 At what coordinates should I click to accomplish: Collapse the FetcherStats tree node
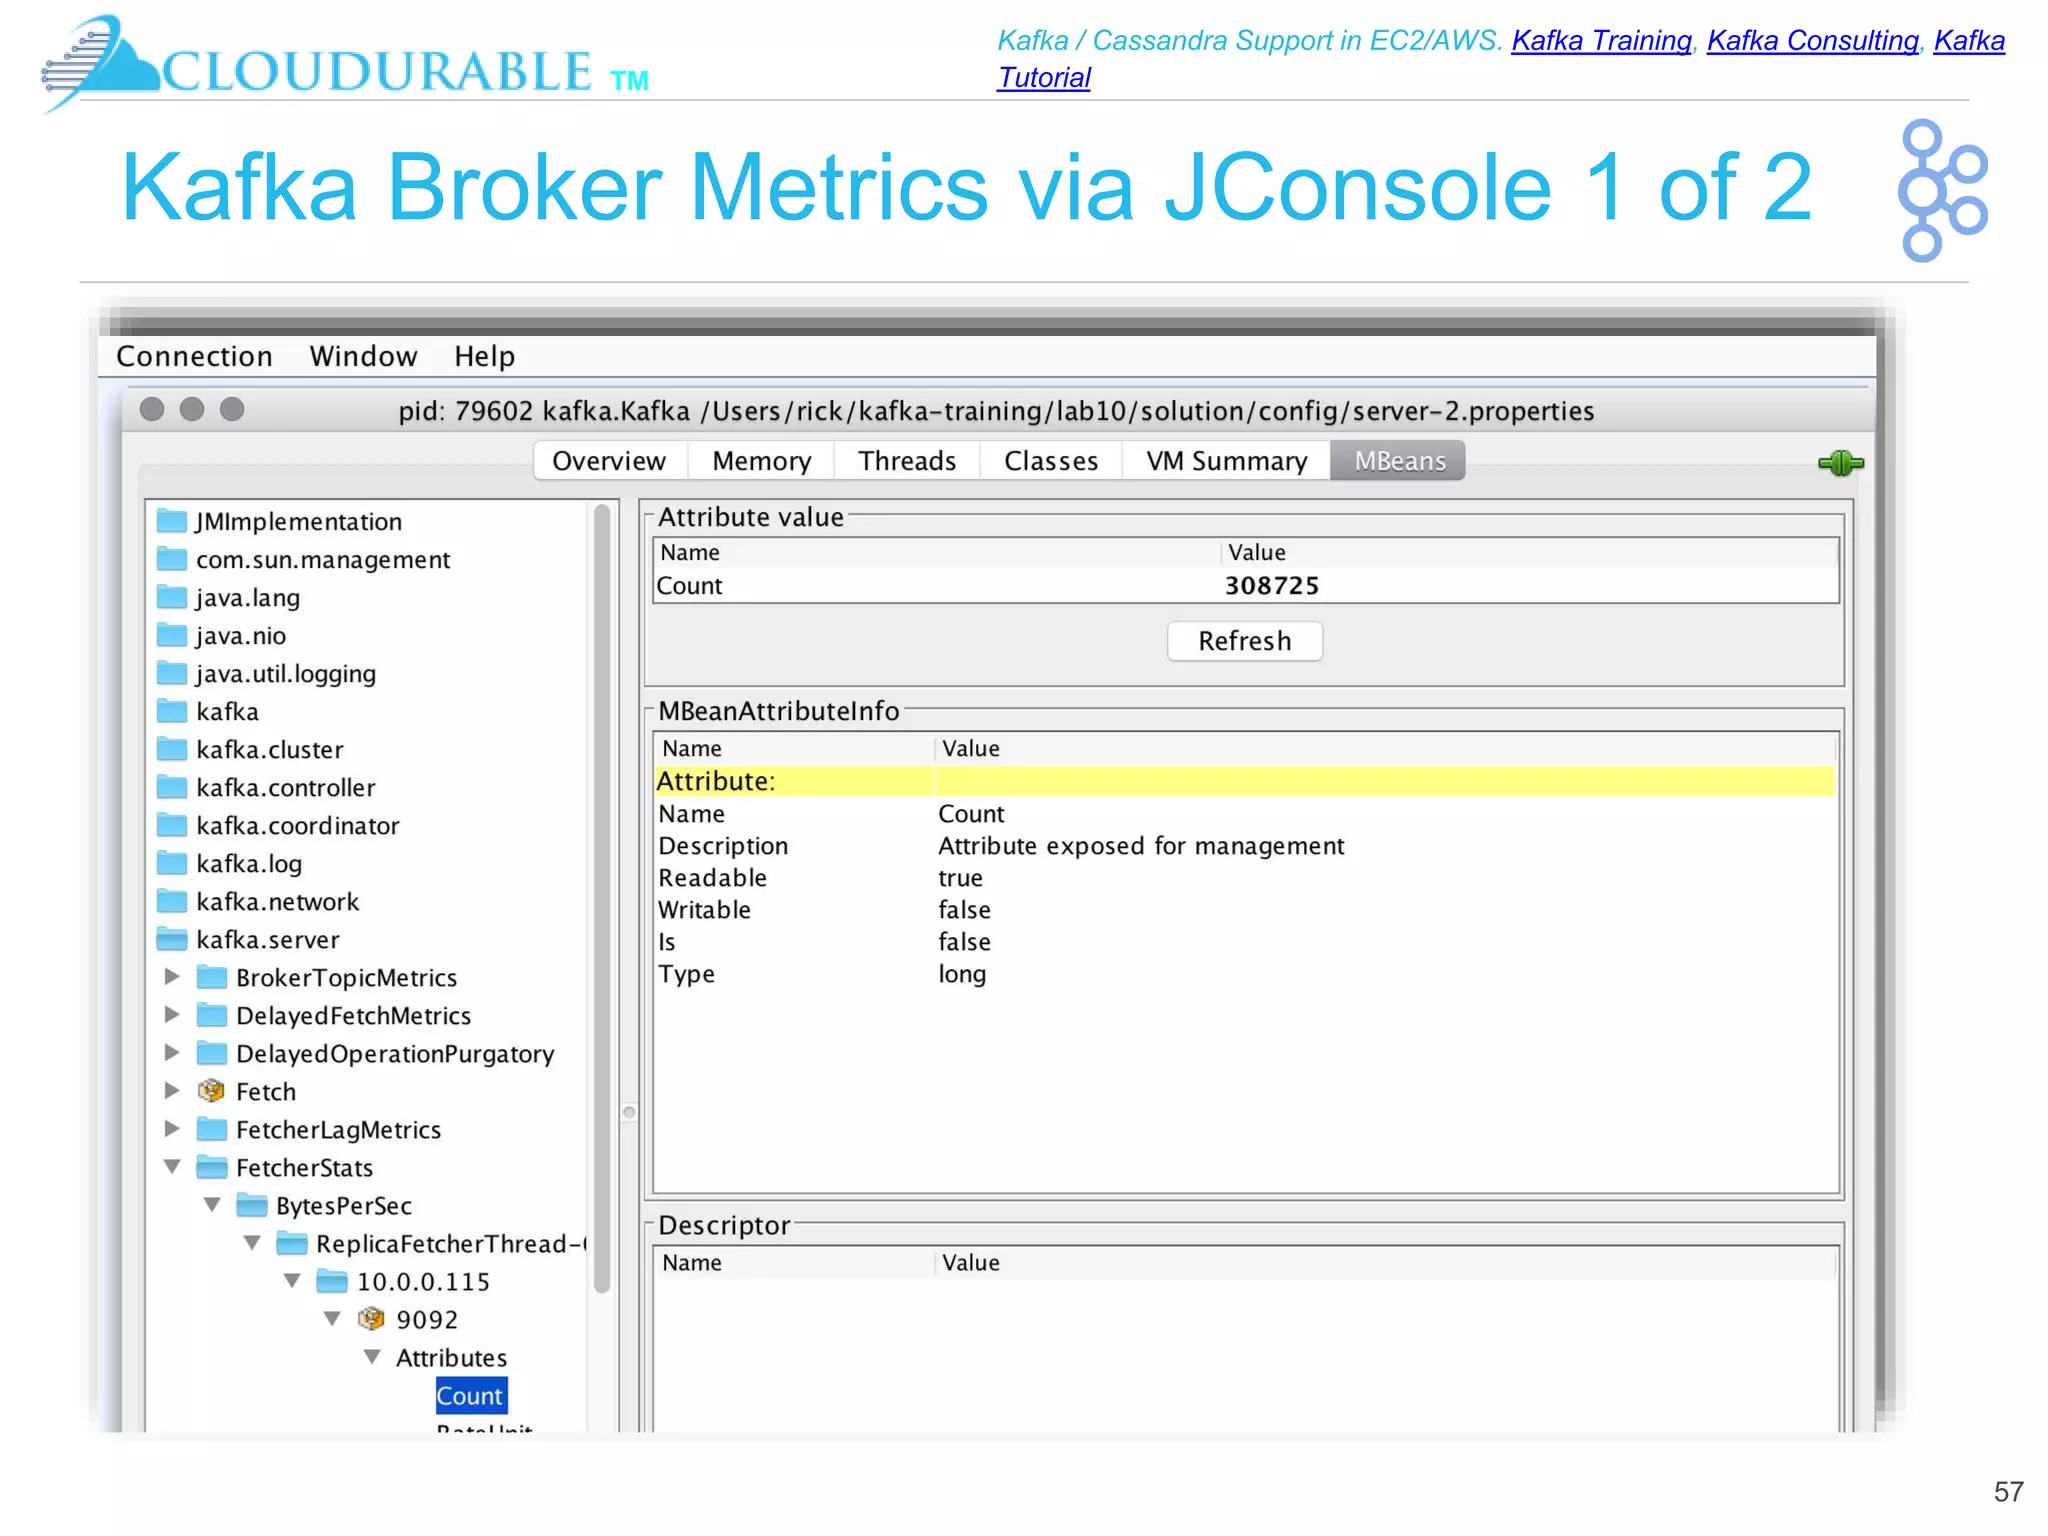click(x=172, y=1166)
